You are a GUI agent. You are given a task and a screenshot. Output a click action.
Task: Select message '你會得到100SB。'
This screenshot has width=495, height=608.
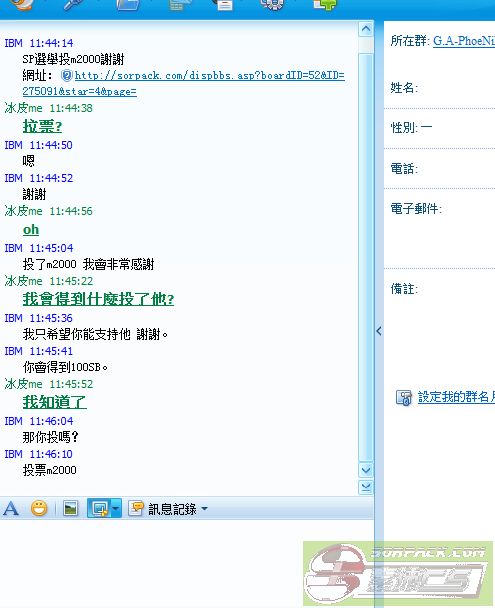pyautogui.click(x=65, y=367)
